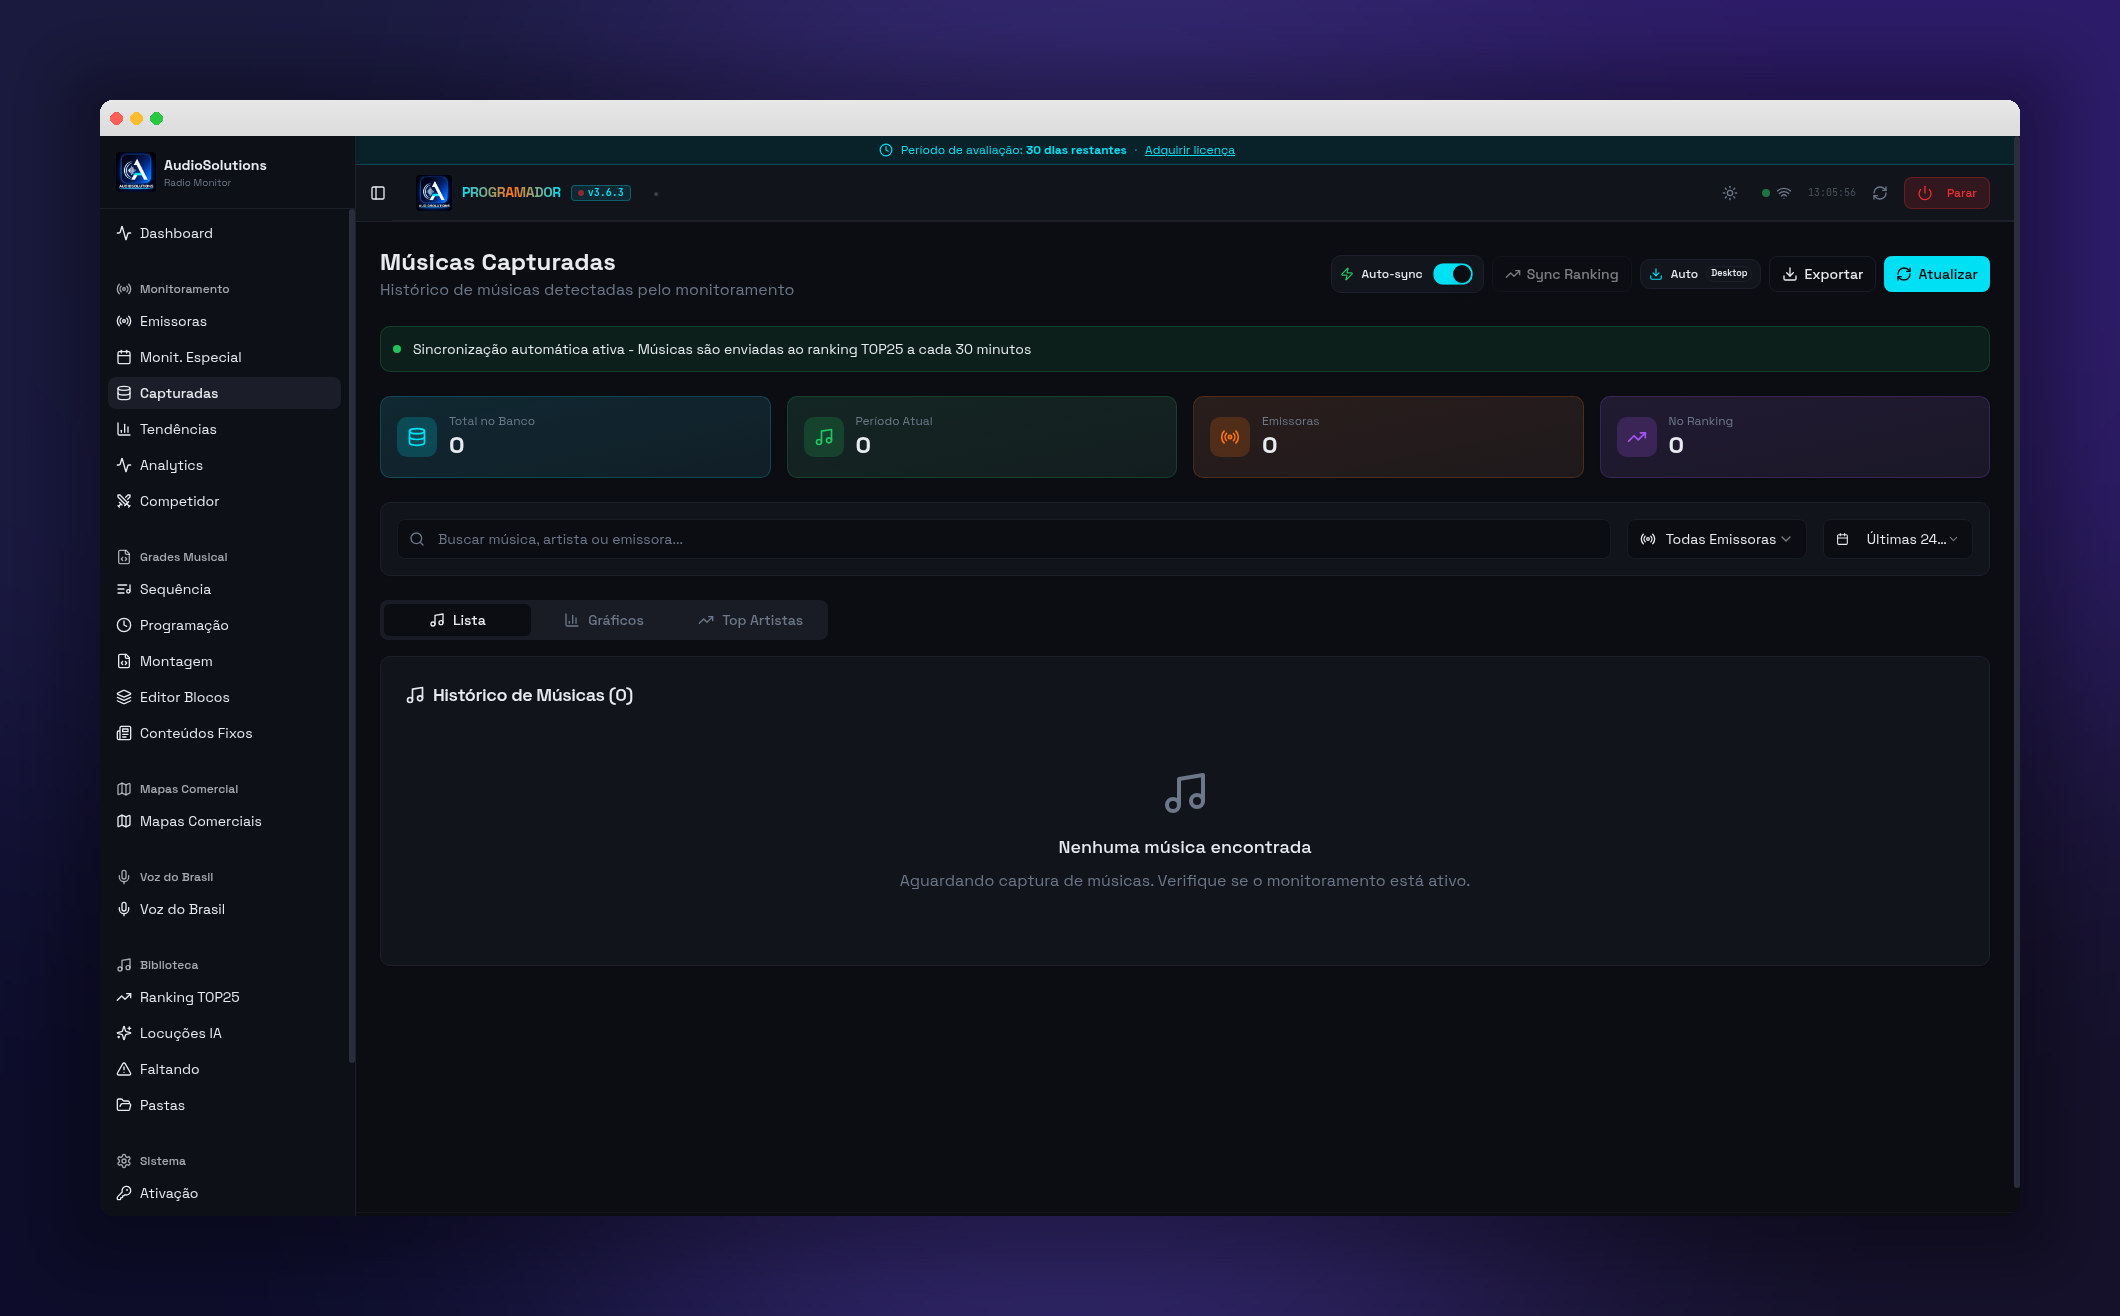Click the wifi connection status icon
This screenshot has width=2120, height=1316.
(1784, 193)
